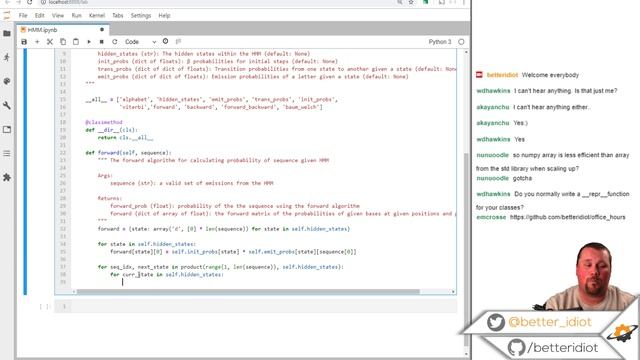
Task: Click the /betteridiot GitHub handle
Action: pyautogui.click(x=562, y=348)
